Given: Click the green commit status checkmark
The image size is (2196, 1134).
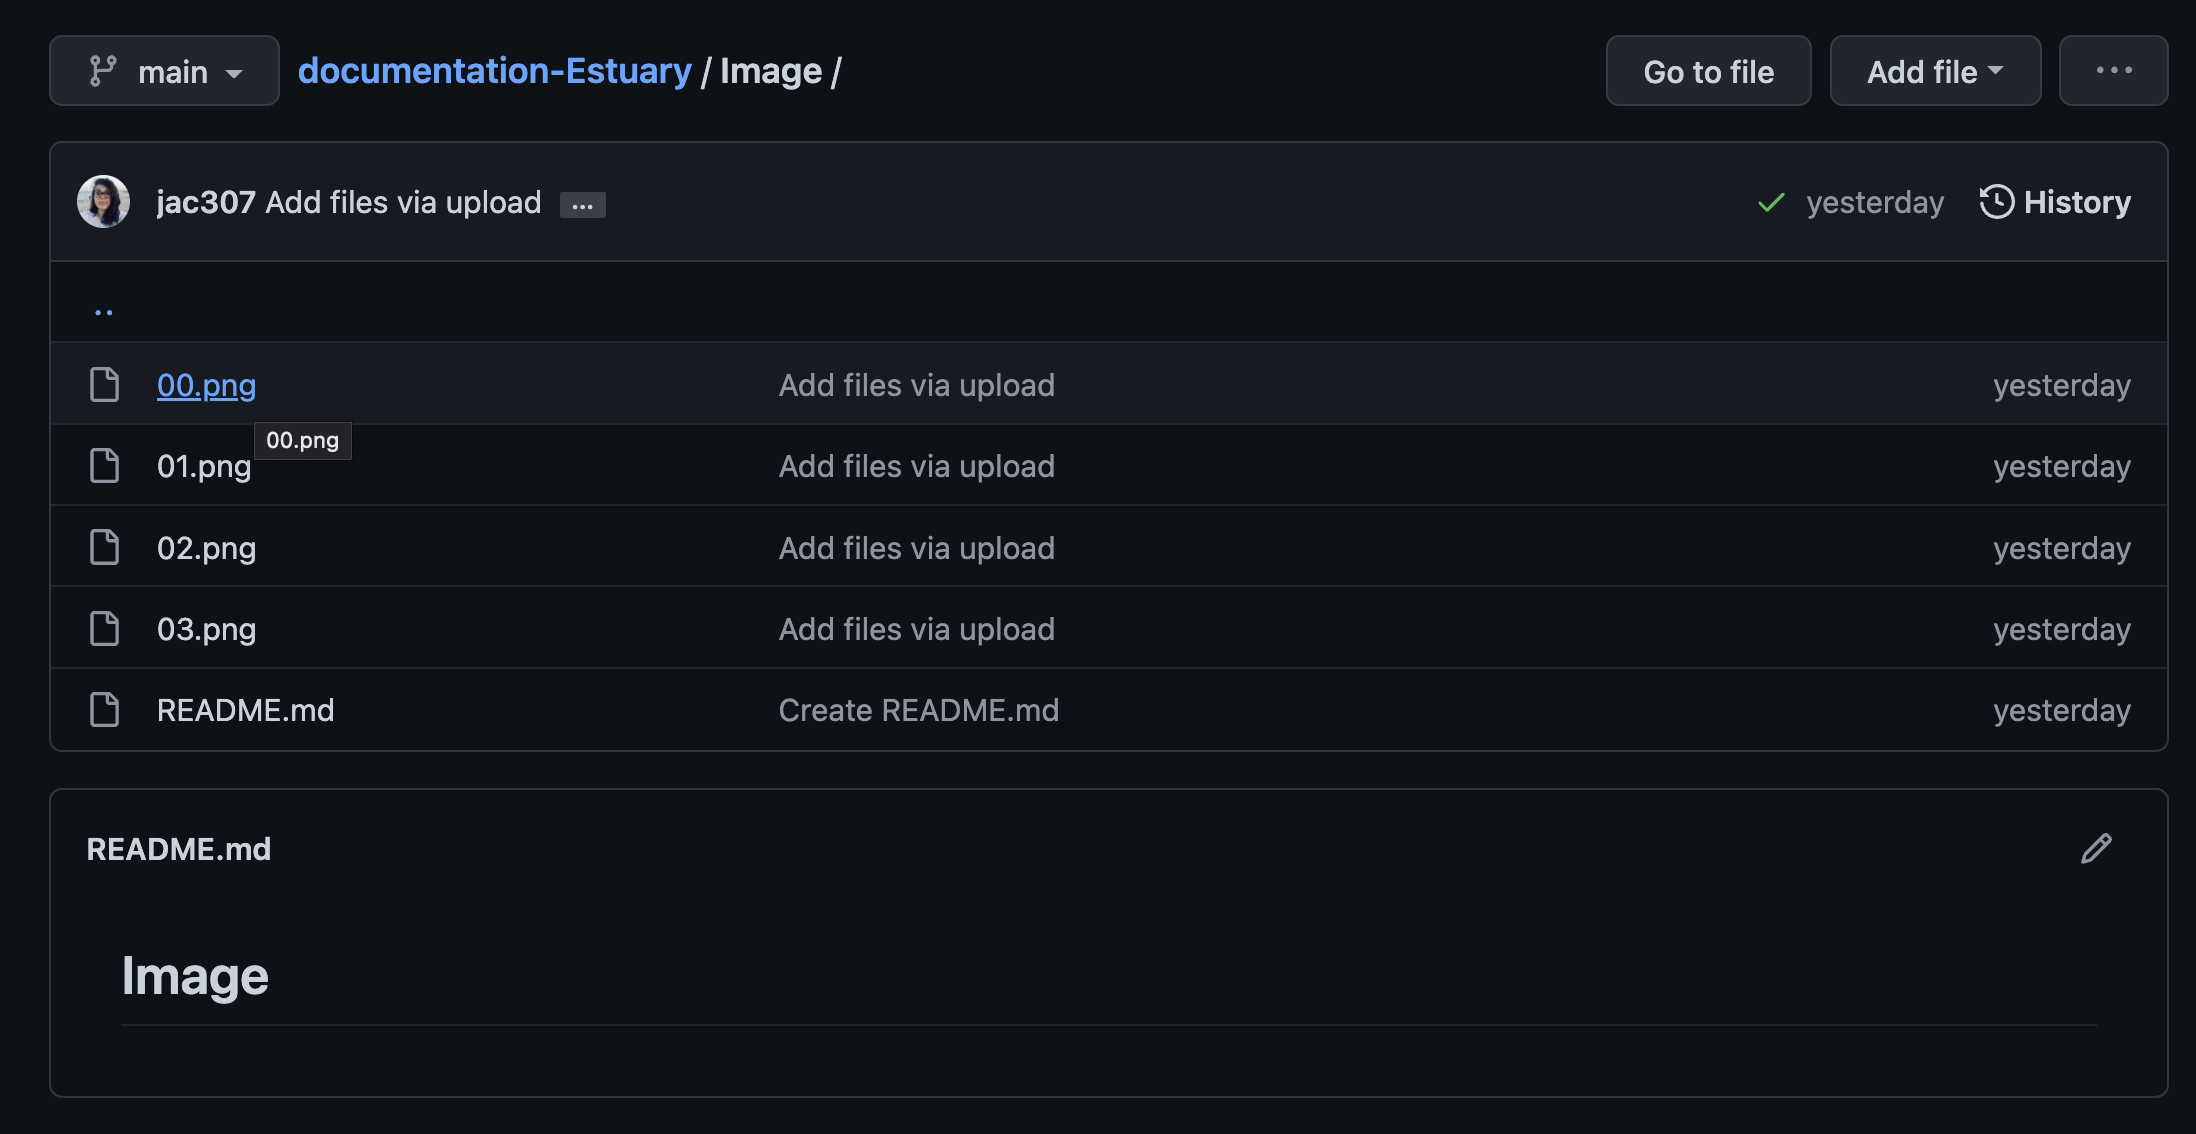Looking at the screenshot, I should coord(1771,203).
